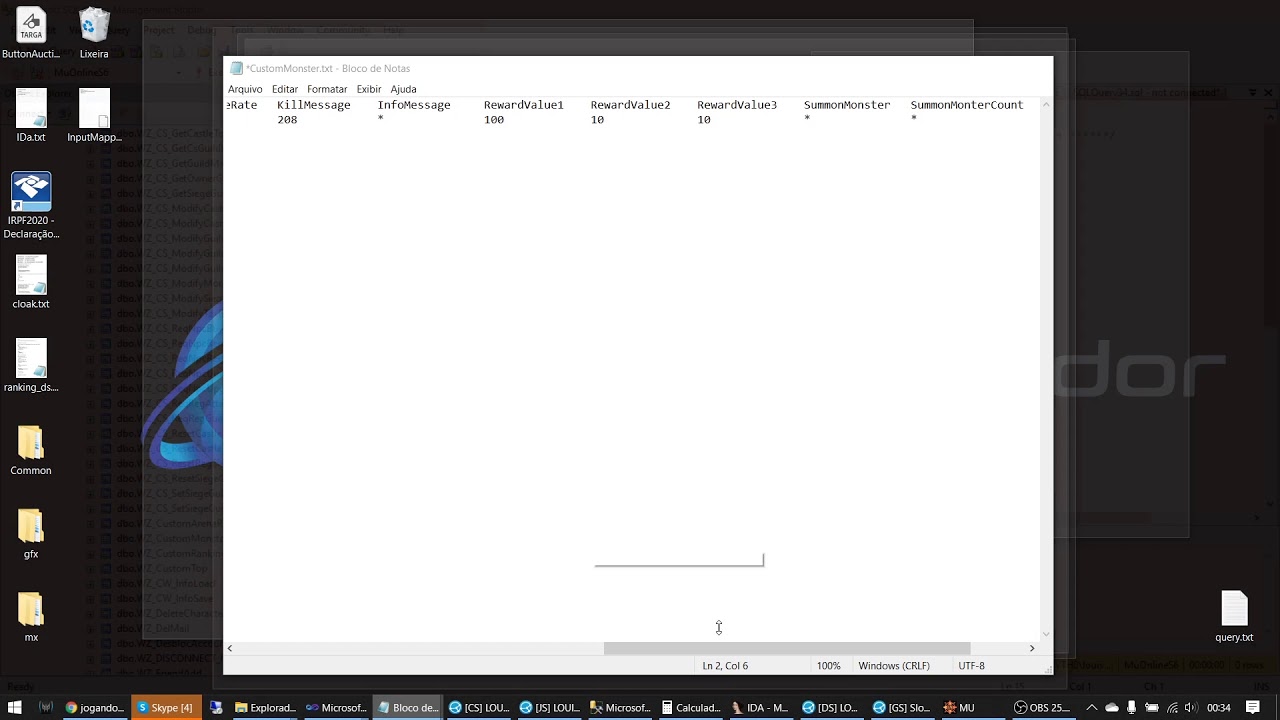Select the Common folder on desktop

click(31, 449)
